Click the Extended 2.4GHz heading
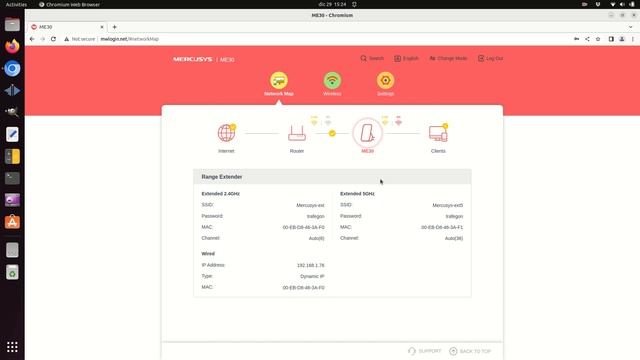The height and width of the screenshot is (360, 640). click(x=220, y=194)
